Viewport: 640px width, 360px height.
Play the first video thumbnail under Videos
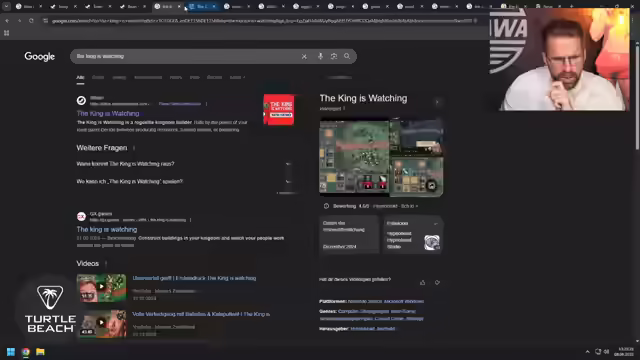(101, 288)
